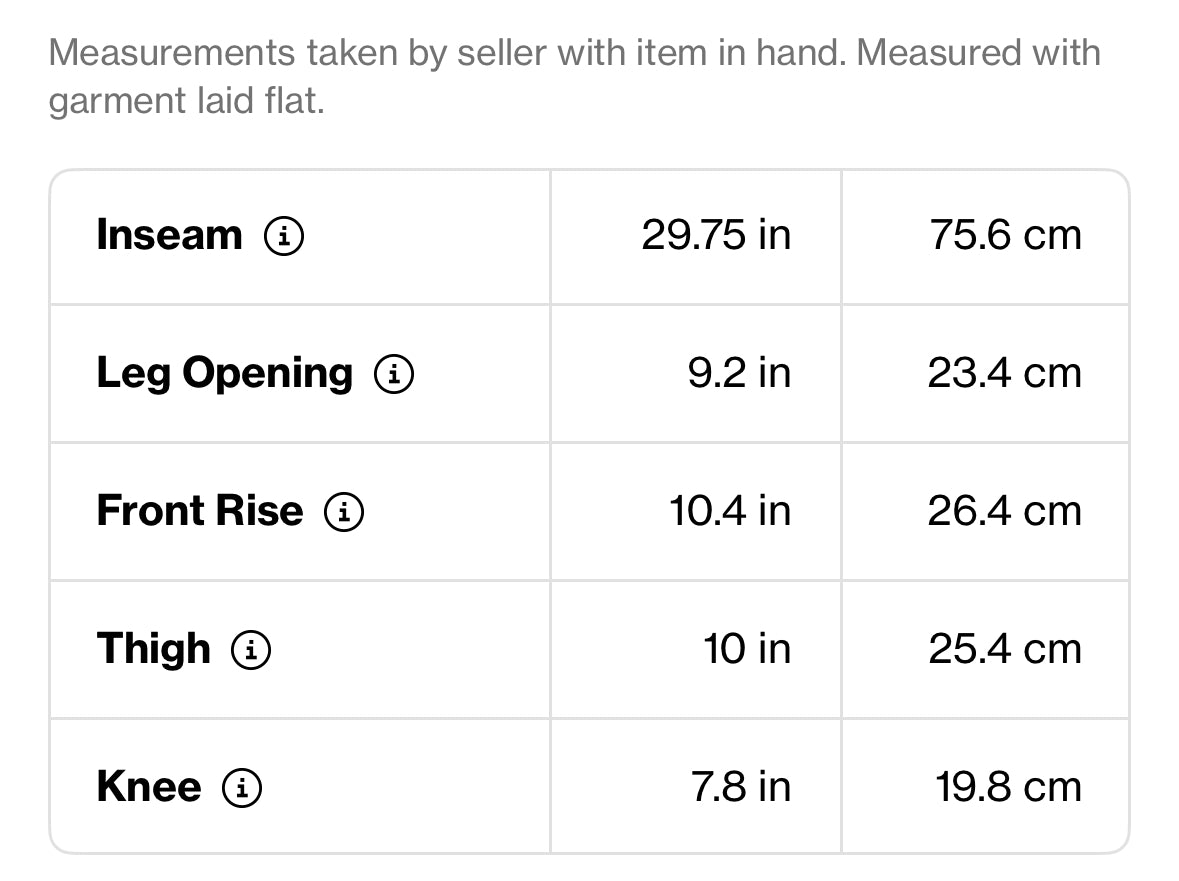This screenshot has width=1179, height=881.
Task: Click the 10.4 in front rise value
Action: 729,511
